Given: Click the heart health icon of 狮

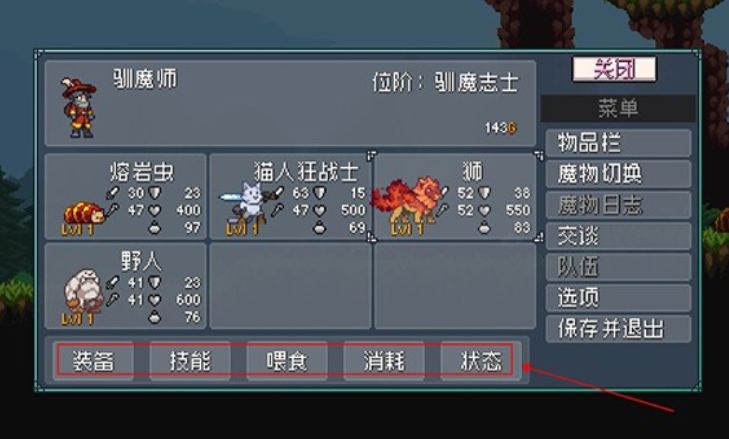Looking at the screenshot, I should point(484,211).
